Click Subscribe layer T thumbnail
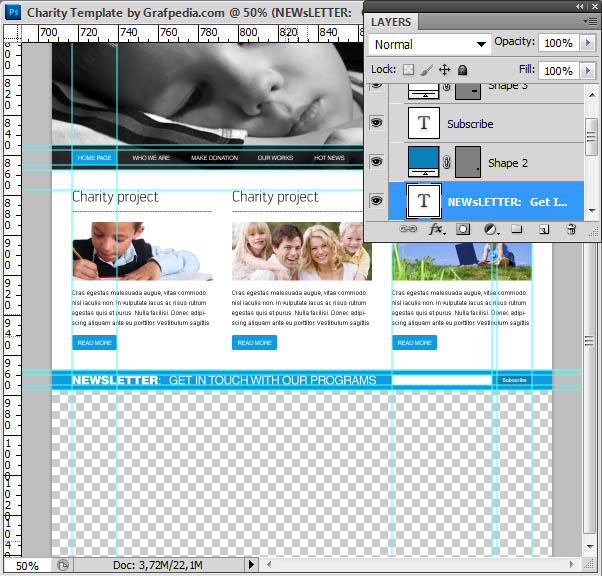Image resolution: width=602 pixels, height=576 pixels. [424, 123]
